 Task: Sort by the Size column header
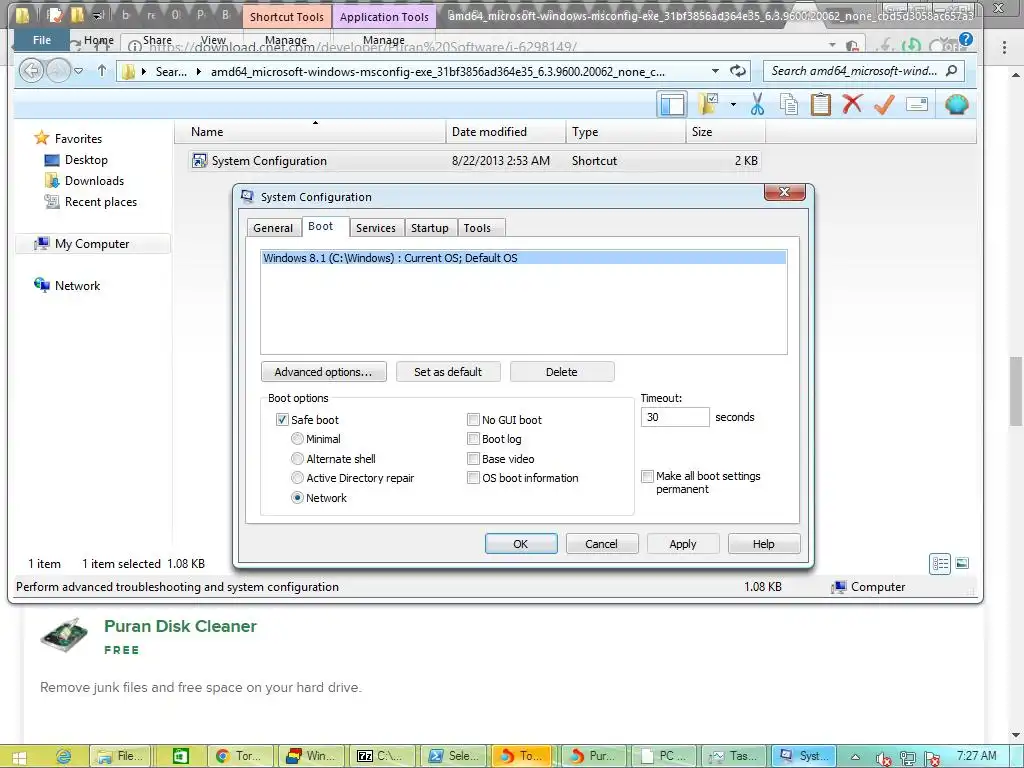click(x=726, y=132)
